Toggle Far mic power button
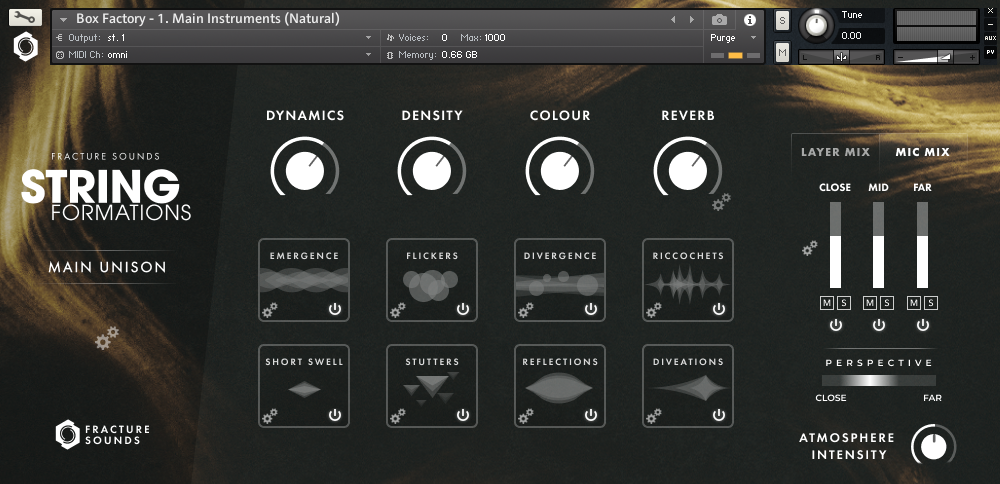 (x=922, y=325)
